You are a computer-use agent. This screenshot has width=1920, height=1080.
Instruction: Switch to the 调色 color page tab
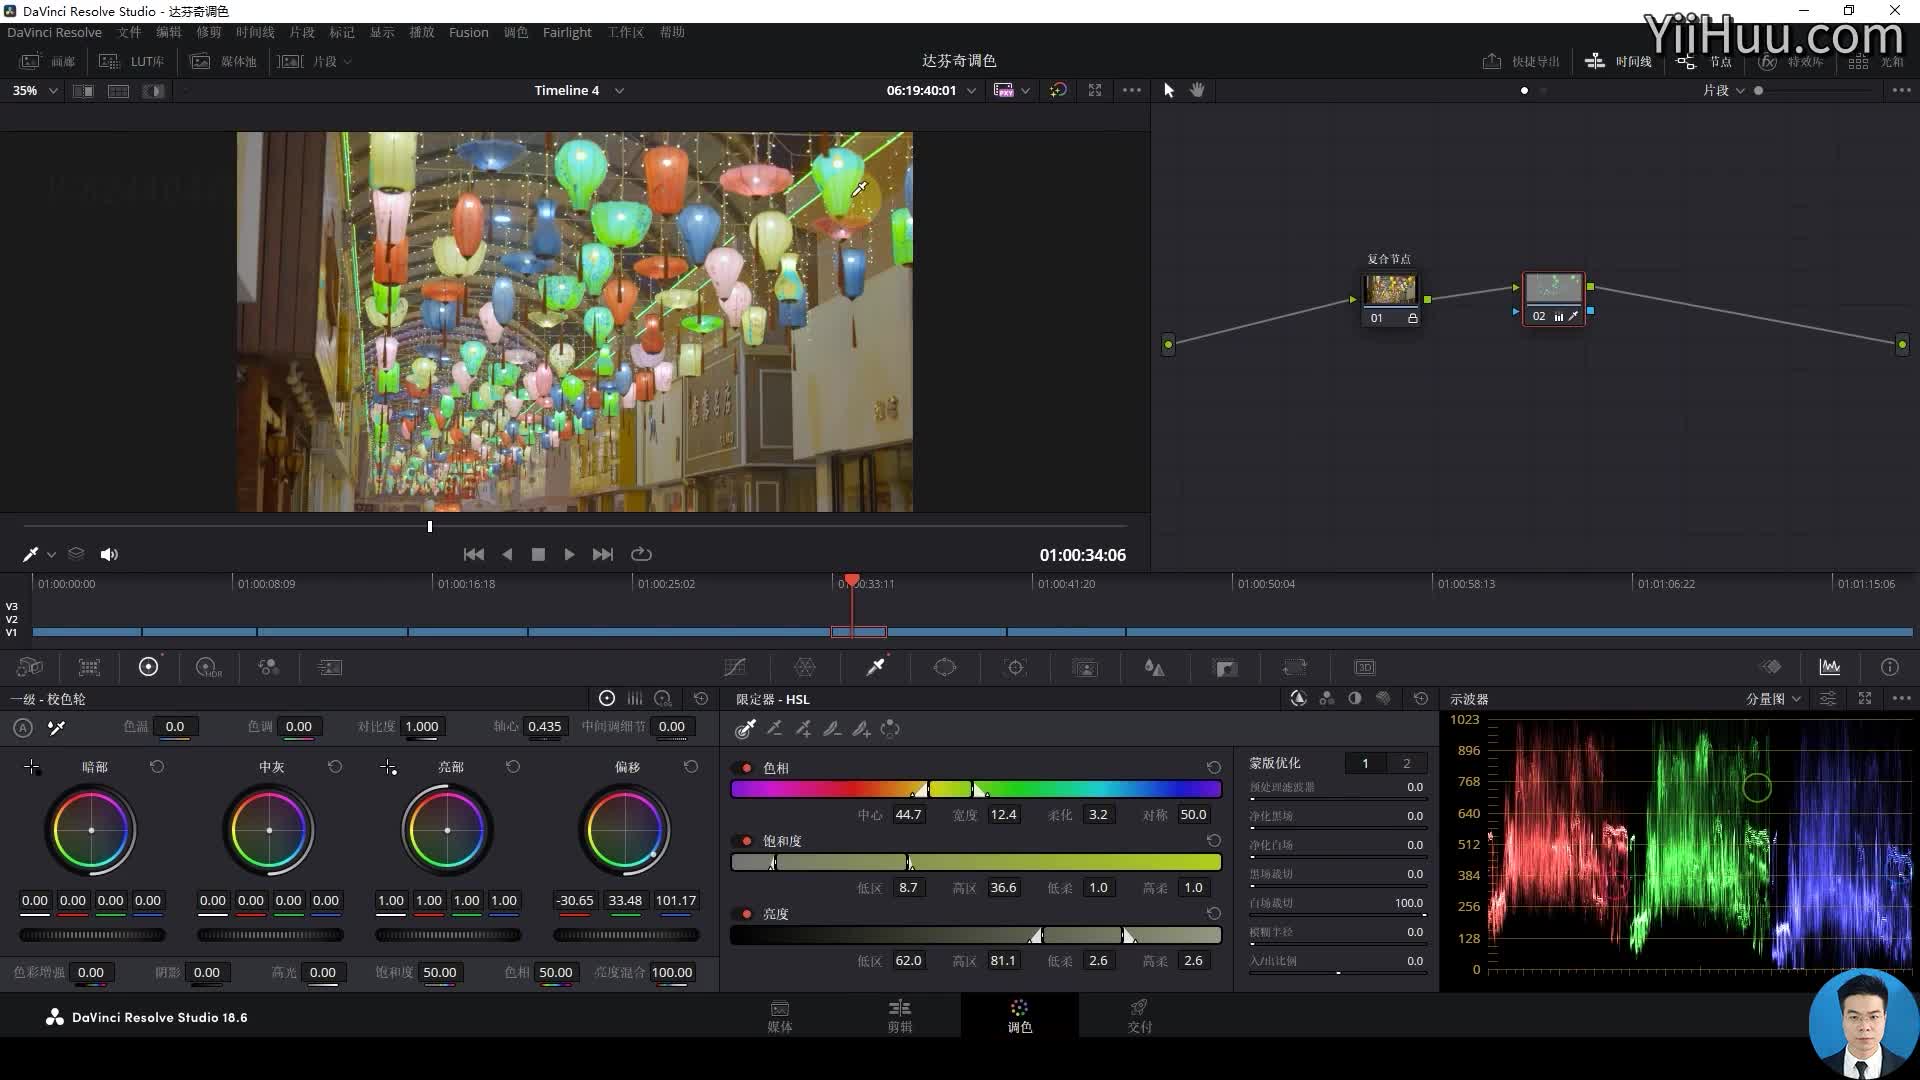tap(1019, 1016)
